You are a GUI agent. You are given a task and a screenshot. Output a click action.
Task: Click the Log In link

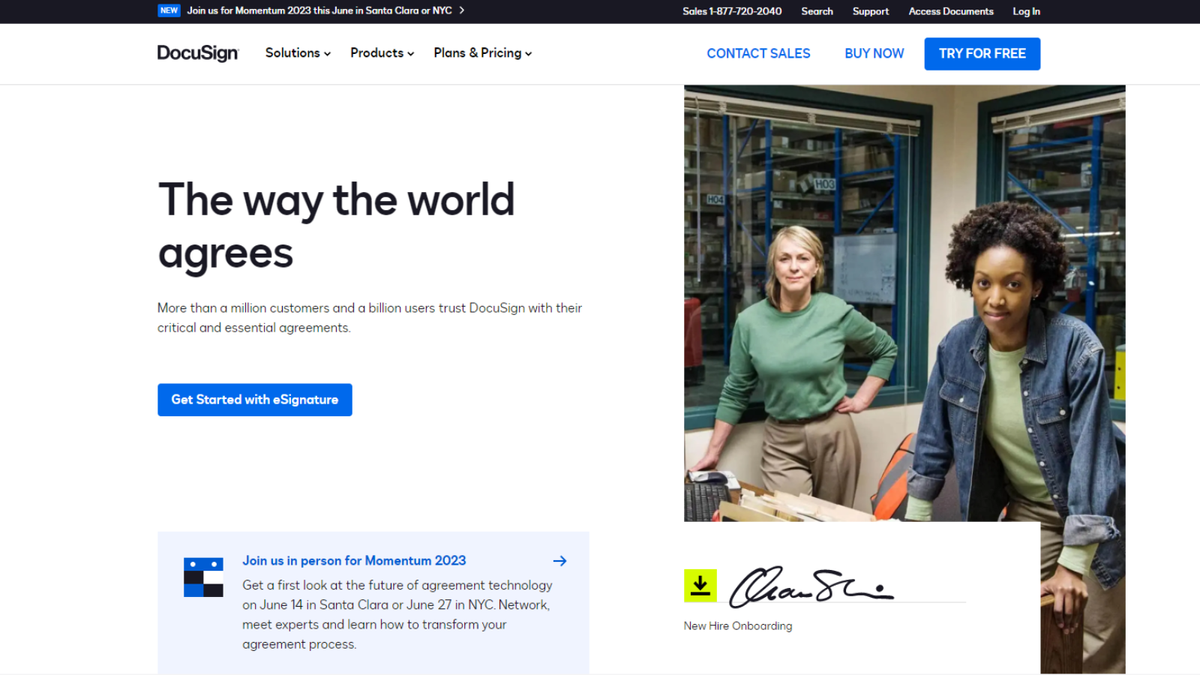tap(1026, 11)
